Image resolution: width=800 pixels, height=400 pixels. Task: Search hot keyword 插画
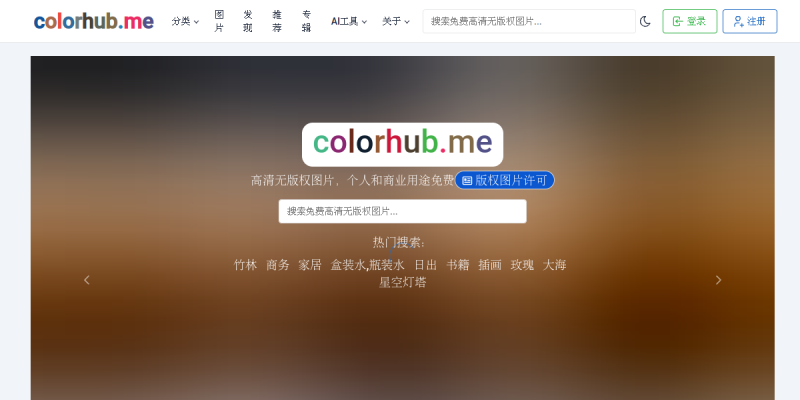tap(490, 265)
